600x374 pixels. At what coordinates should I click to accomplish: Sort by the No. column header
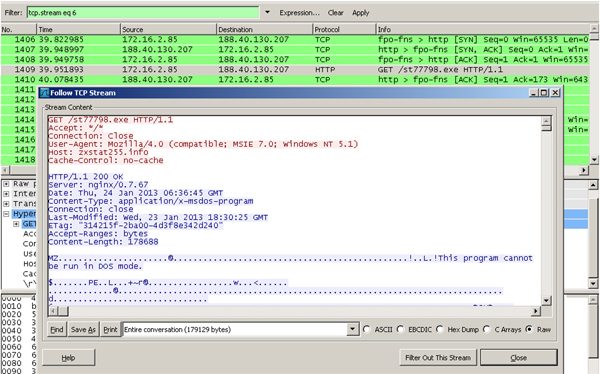18,29
